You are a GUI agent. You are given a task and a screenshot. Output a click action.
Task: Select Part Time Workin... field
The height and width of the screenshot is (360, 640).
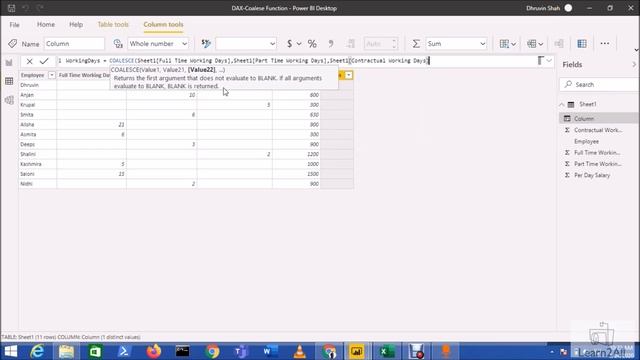pyautogui.click(x=598, y=164)
